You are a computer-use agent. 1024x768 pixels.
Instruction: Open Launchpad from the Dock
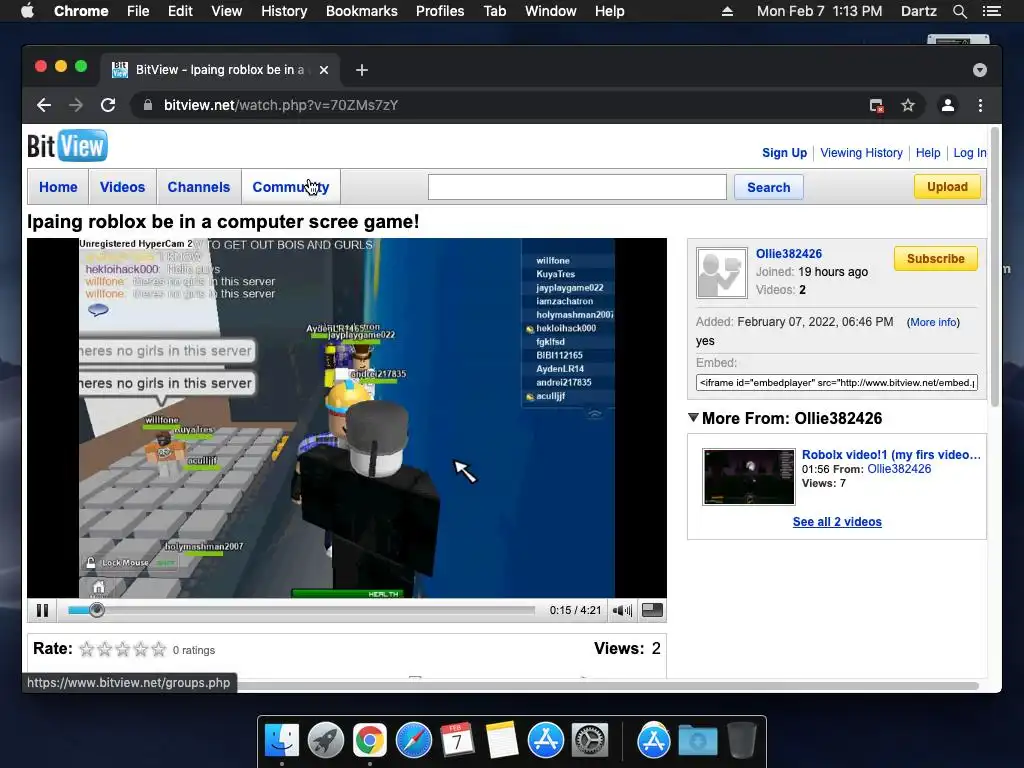pyautogui.click(x=326, y=741)
